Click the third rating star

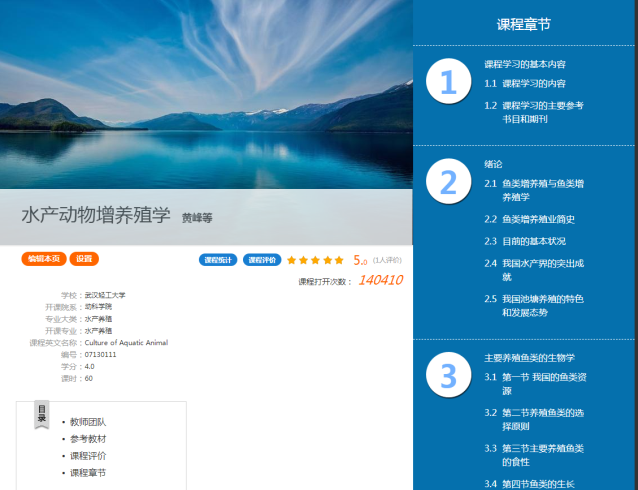tap(315, 260)
